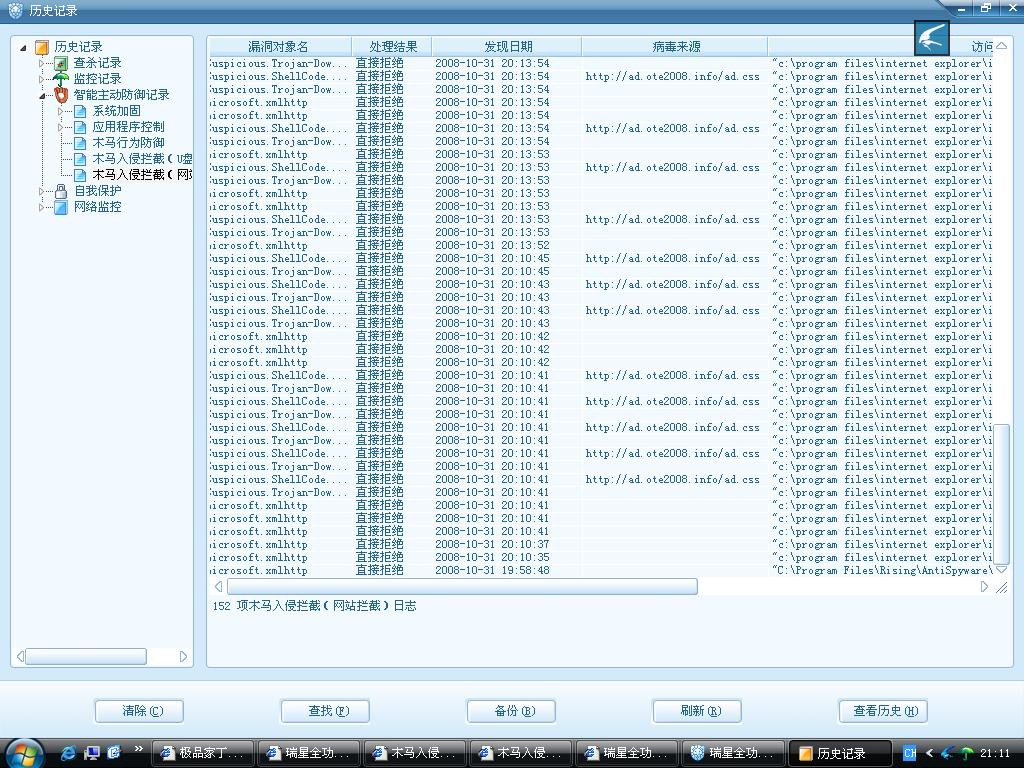Sort by 病毒来源 column header
Image resolution: width=1024 pixels, height=768 pixels.
coord(675,47)
